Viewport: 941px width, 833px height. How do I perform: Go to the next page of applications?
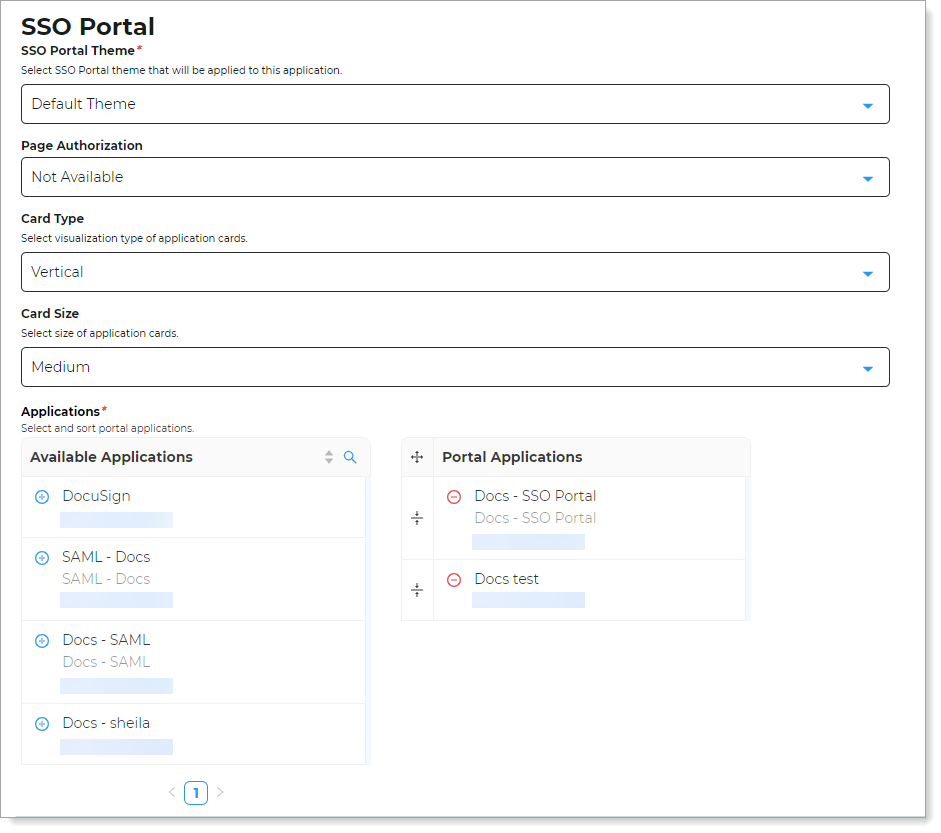220,792
